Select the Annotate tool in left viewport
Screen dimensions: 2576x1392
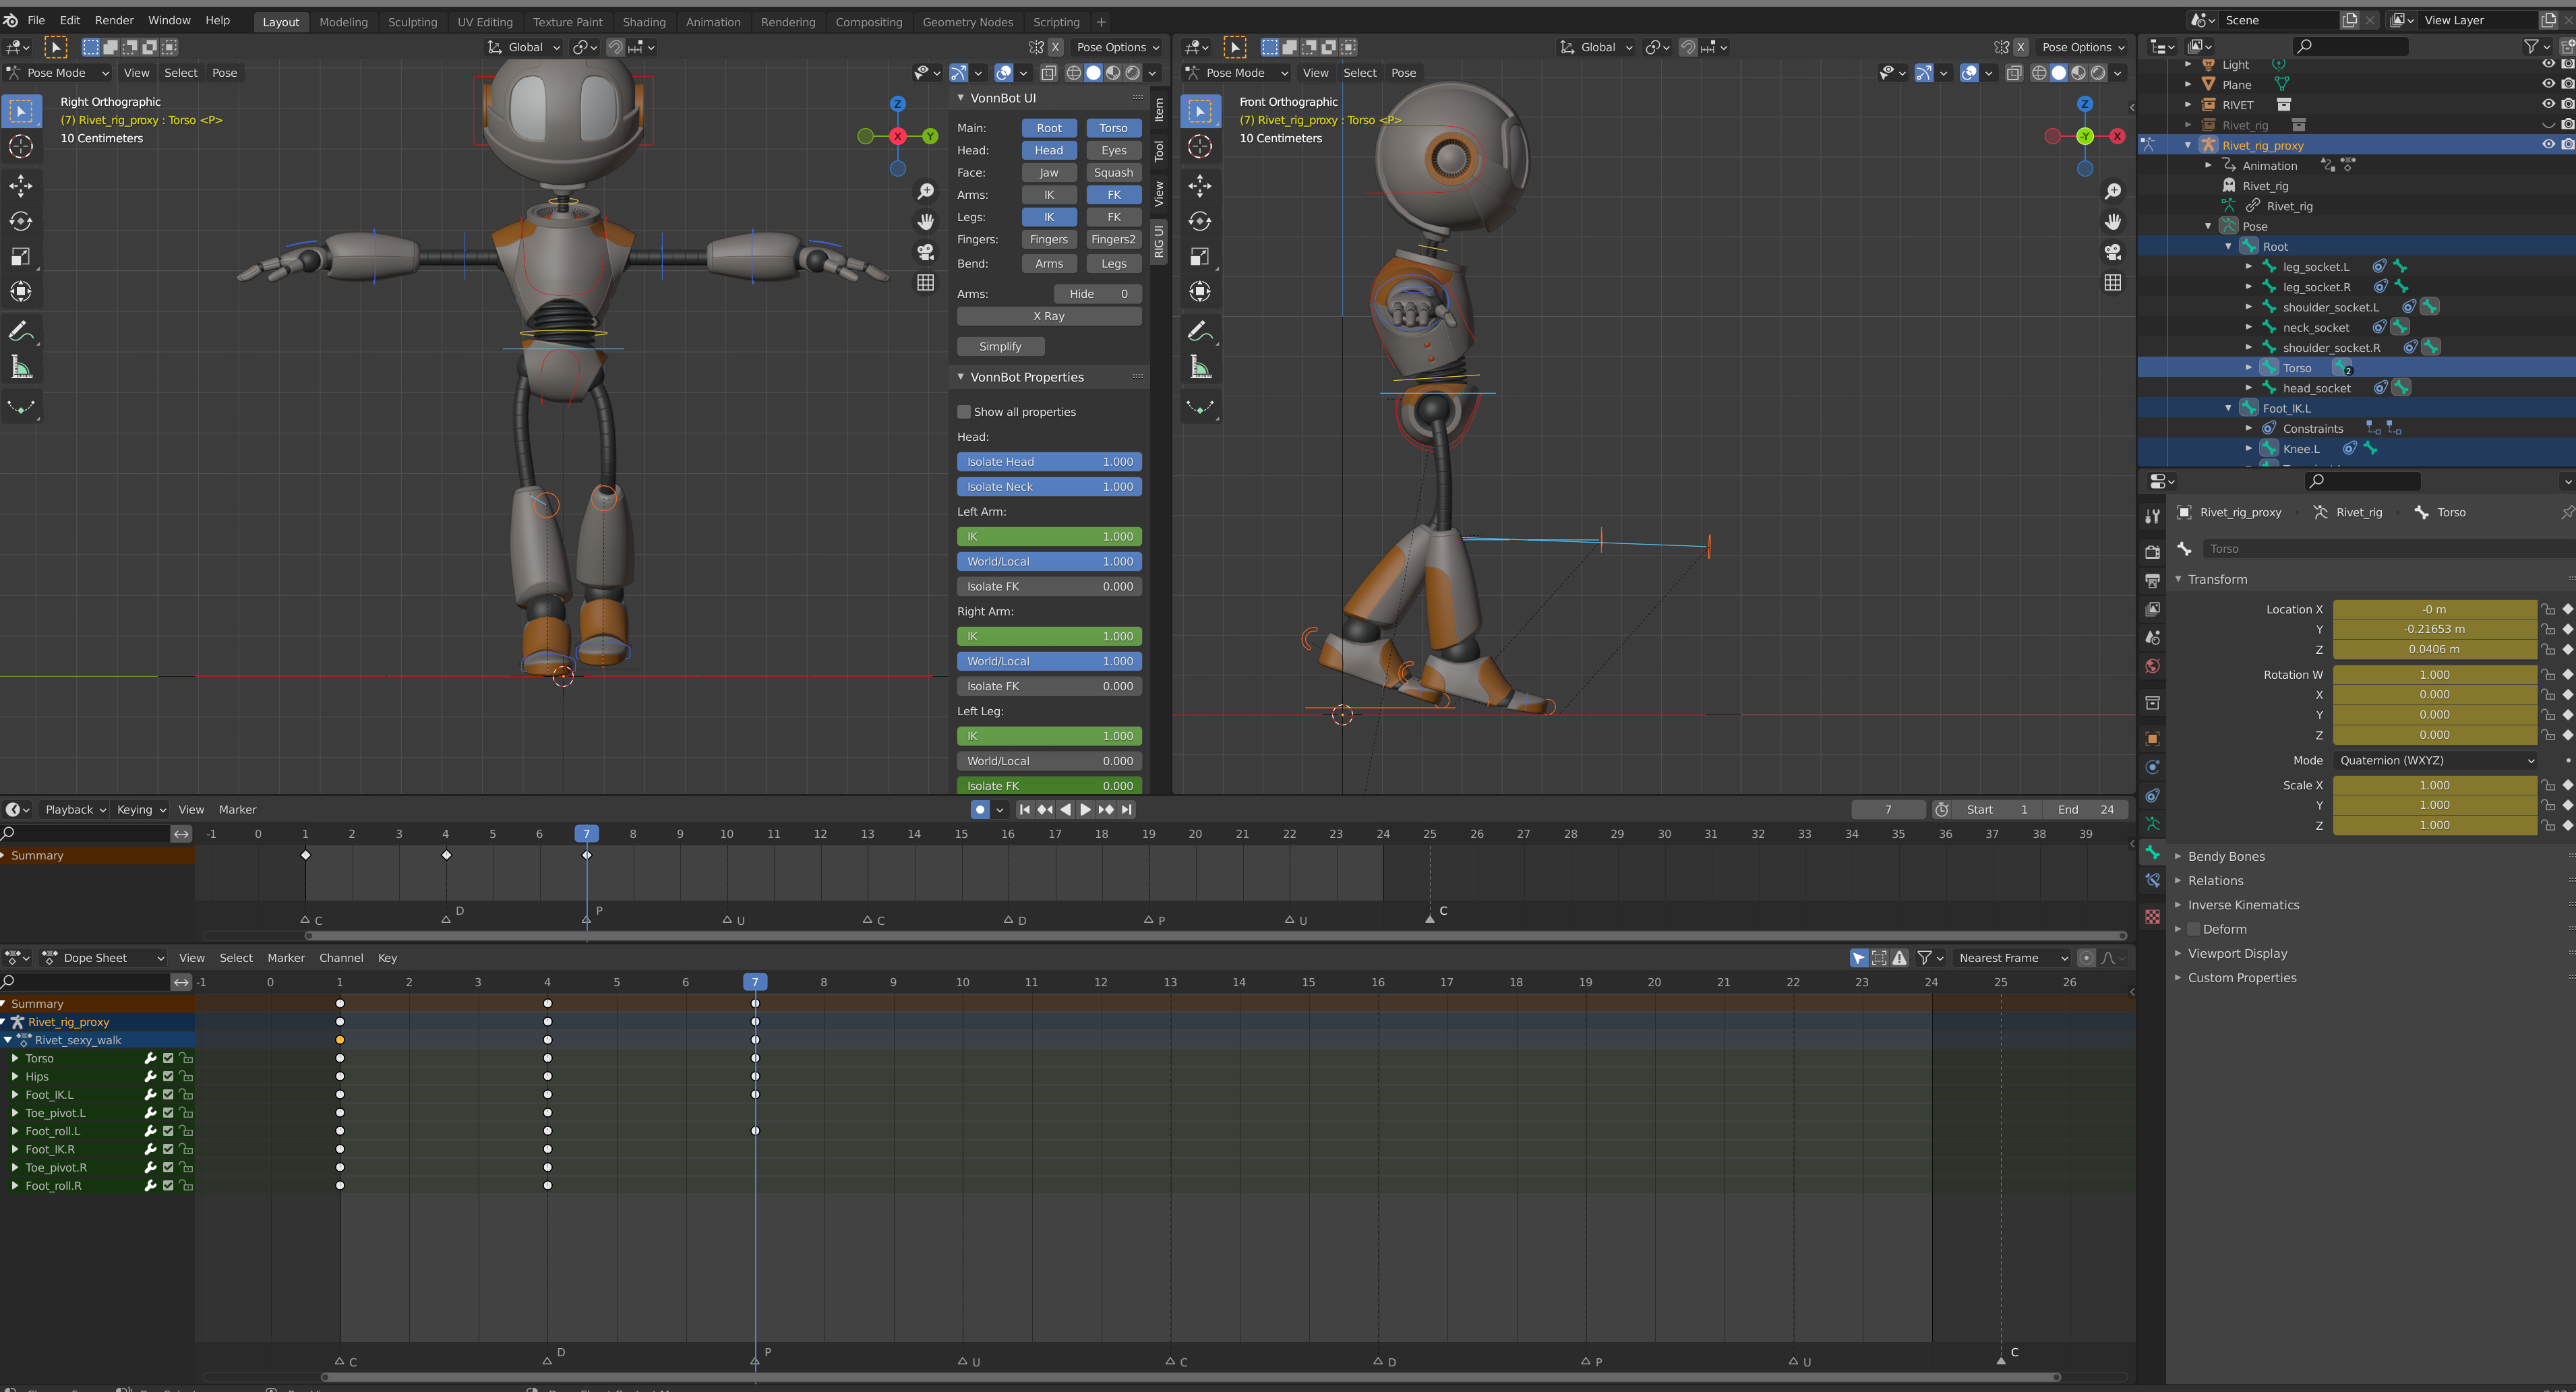[x=21, y=331]
